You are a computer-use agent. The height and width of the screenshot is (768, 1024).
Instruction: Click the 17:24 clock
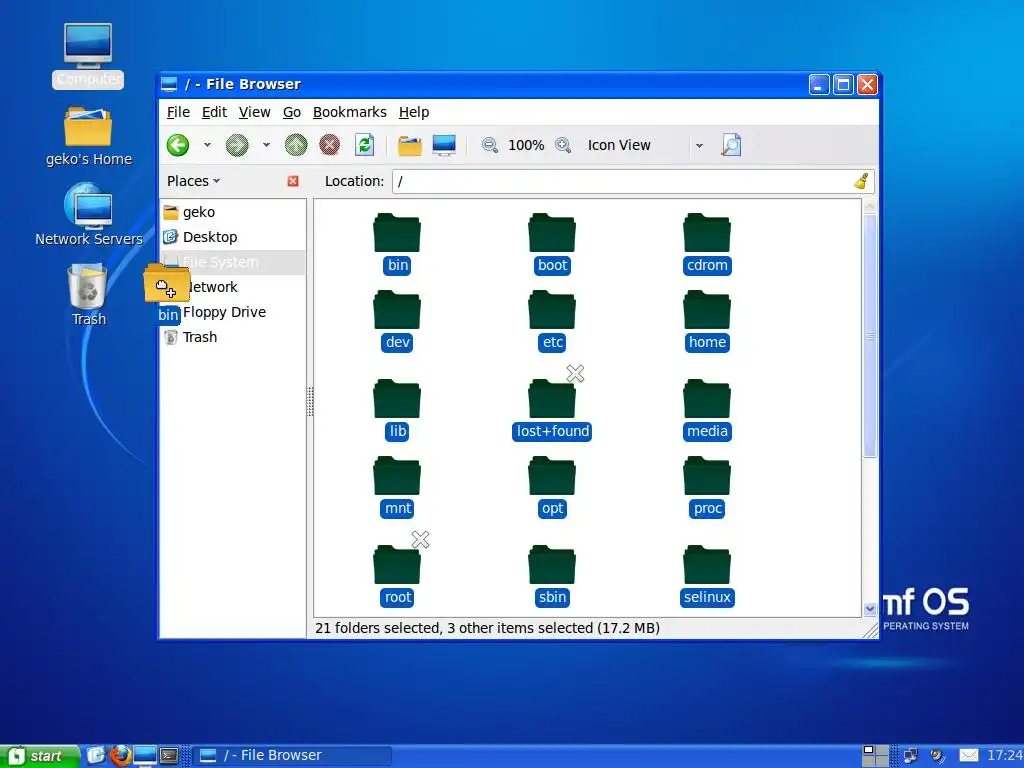pos(1004,756)
